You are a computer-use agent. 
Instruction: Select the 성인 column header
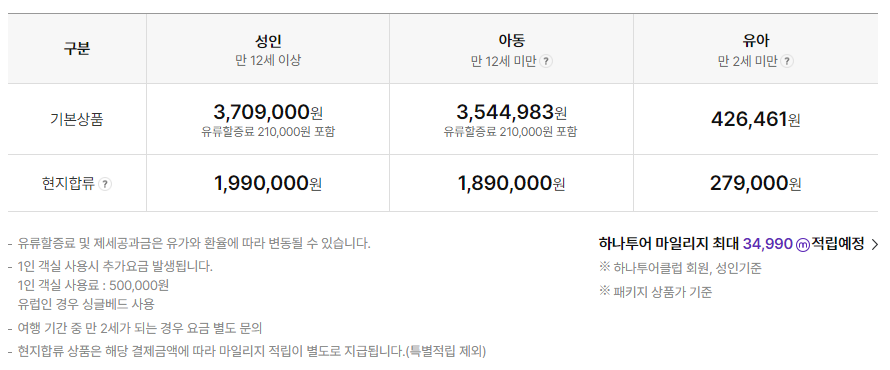coord(268,49)
